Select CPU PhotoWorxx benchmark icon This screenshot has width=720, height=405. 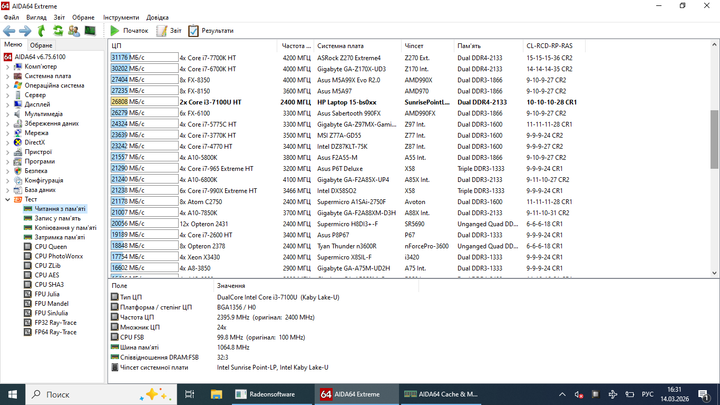click(28, 256)
